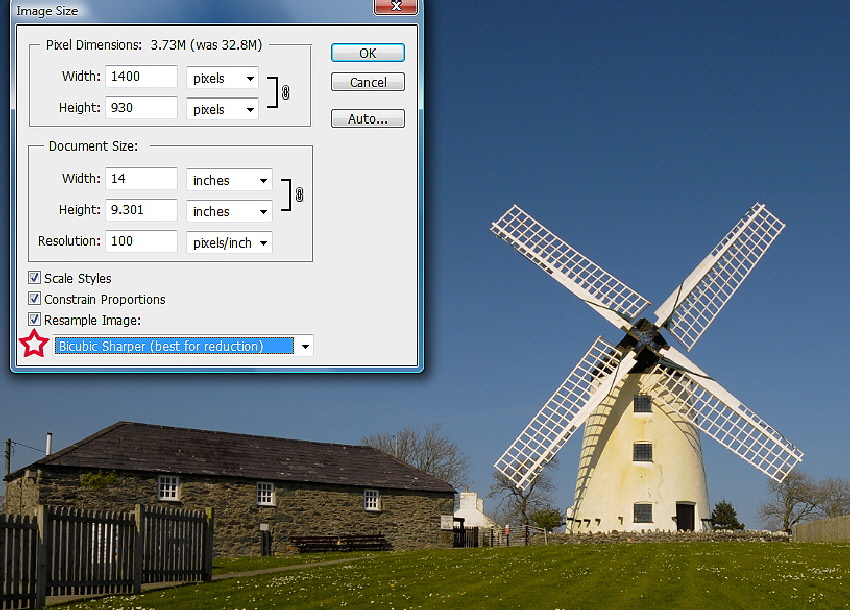Click the document height field showing 9.301
Image resolution: width=850 pixels, height=610 pixels.
141,210
